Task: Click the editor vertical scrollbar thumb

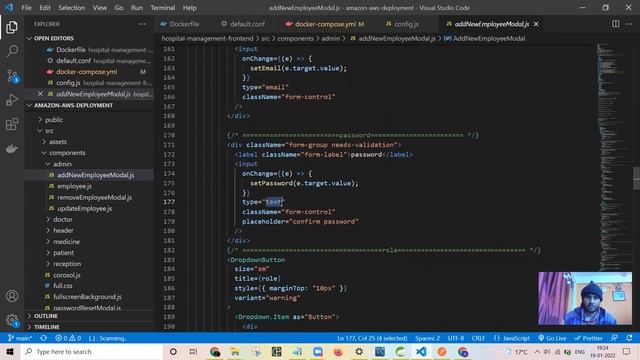Action: point(636,178)
